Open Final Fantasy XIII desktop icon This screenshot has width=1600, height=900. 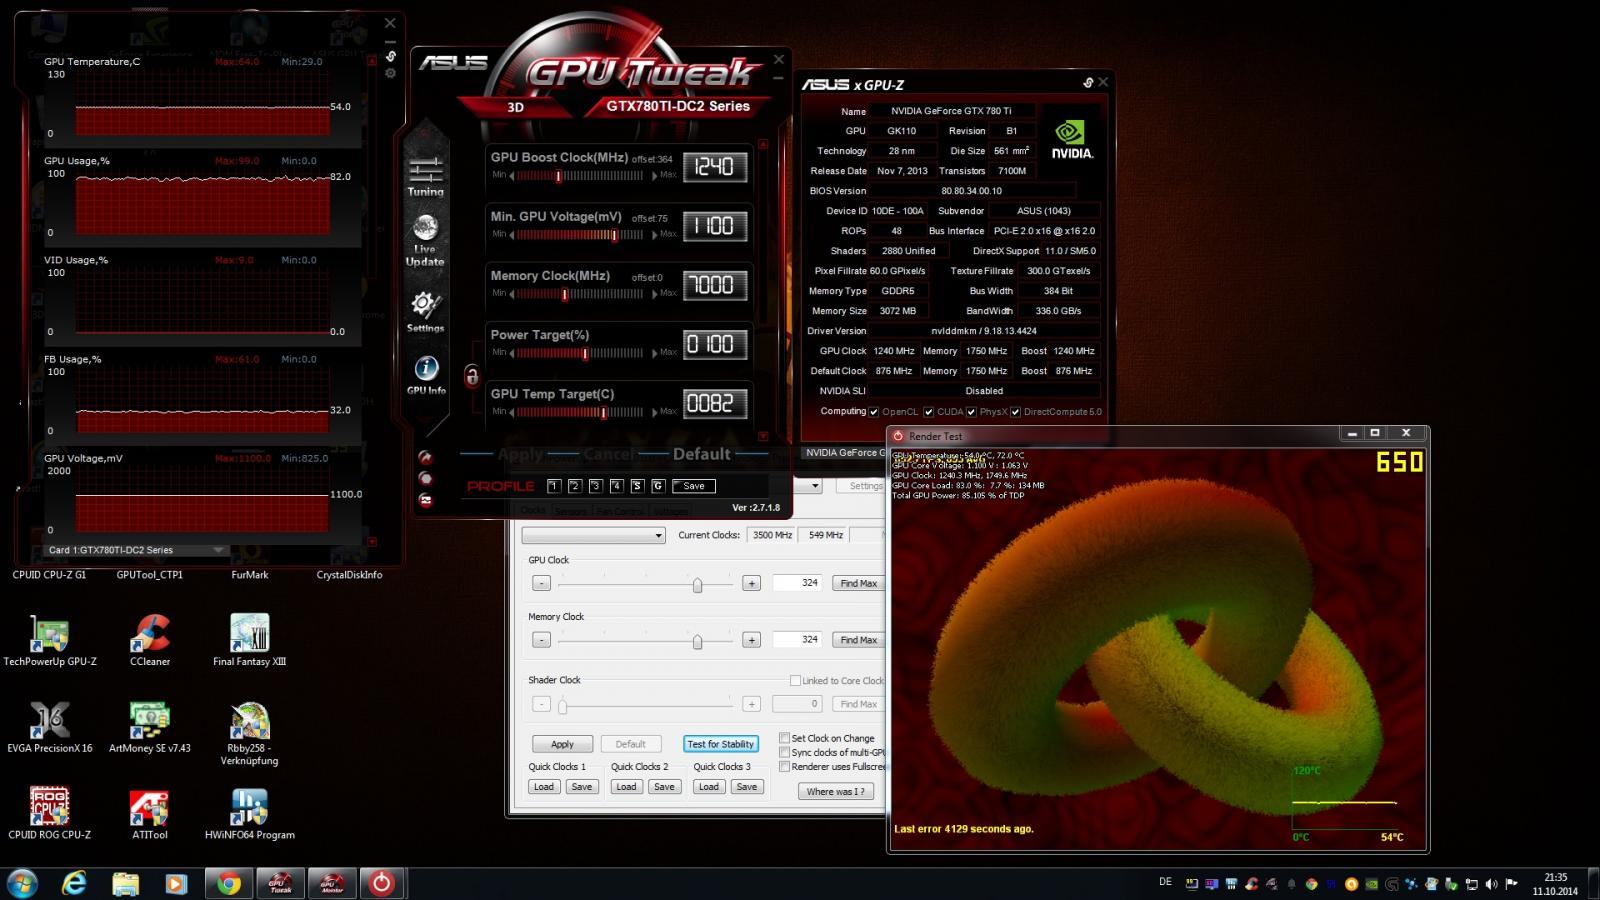pos(249,640)
